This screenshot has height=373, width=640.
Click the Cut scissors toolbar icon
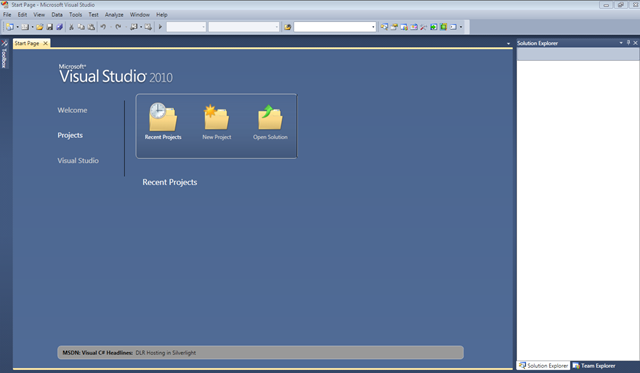[71, 27]
